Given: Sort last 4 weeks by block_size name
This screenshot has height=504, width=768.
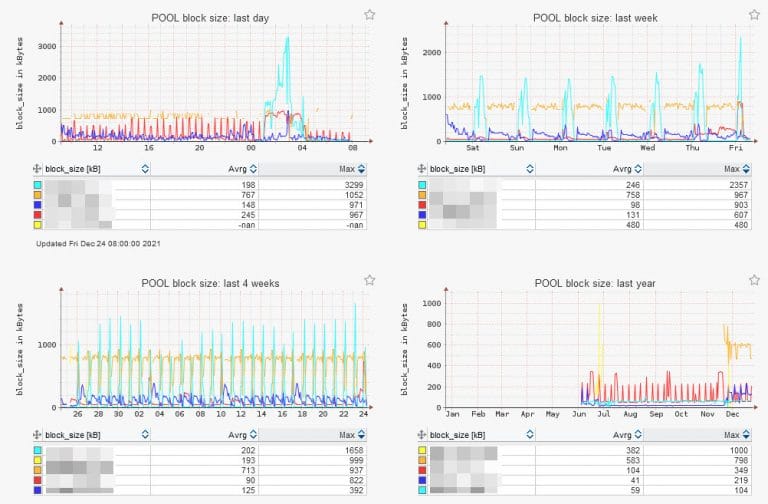Looking at the screenshot, I should (145, 435).
